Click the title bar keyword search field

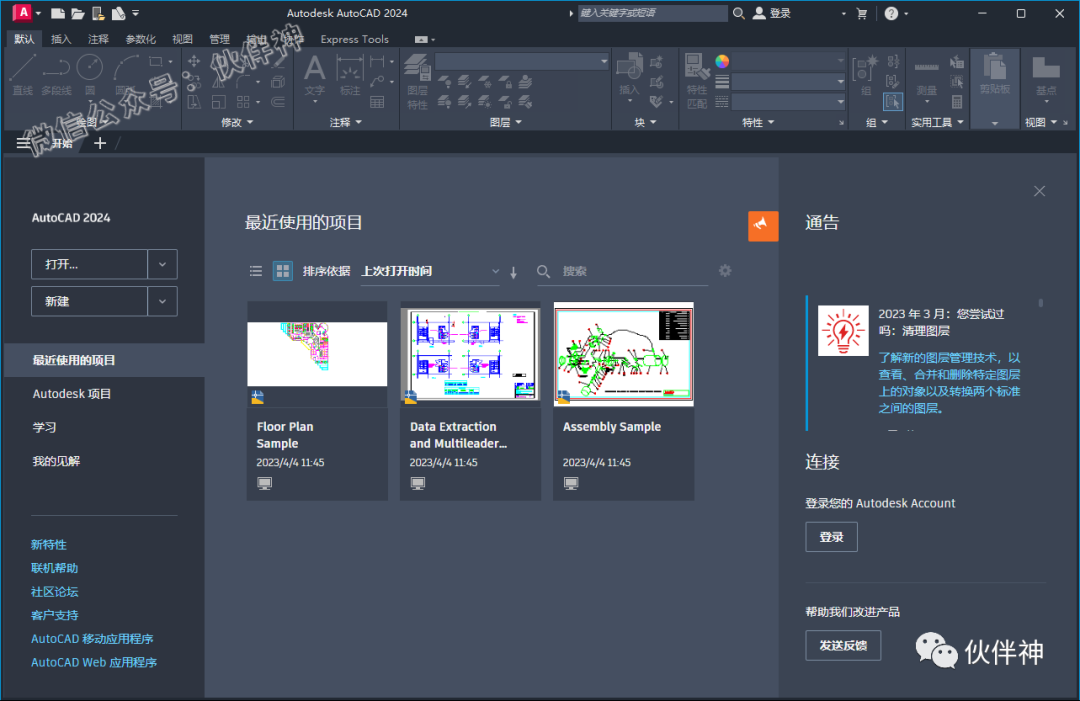tap(652, 13)
